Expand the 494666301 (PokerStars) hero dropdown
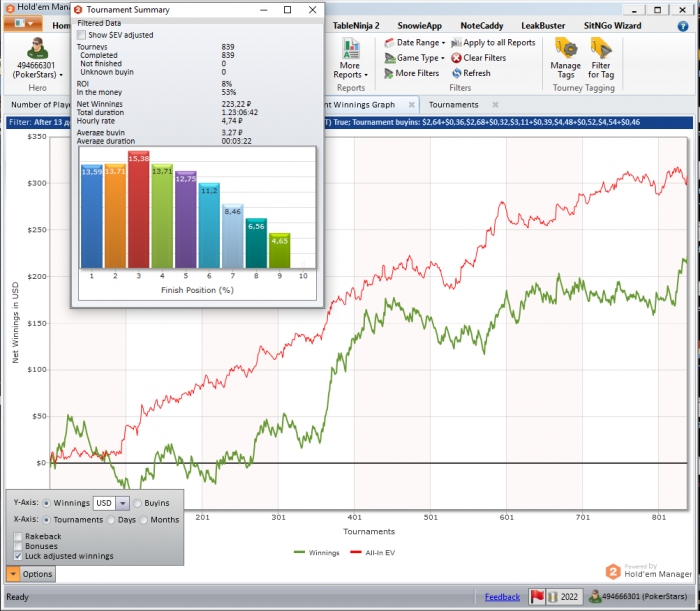Image resolution: width=700 pixels, height=611 pixels. pyautogui.click(x=61, y=75)
